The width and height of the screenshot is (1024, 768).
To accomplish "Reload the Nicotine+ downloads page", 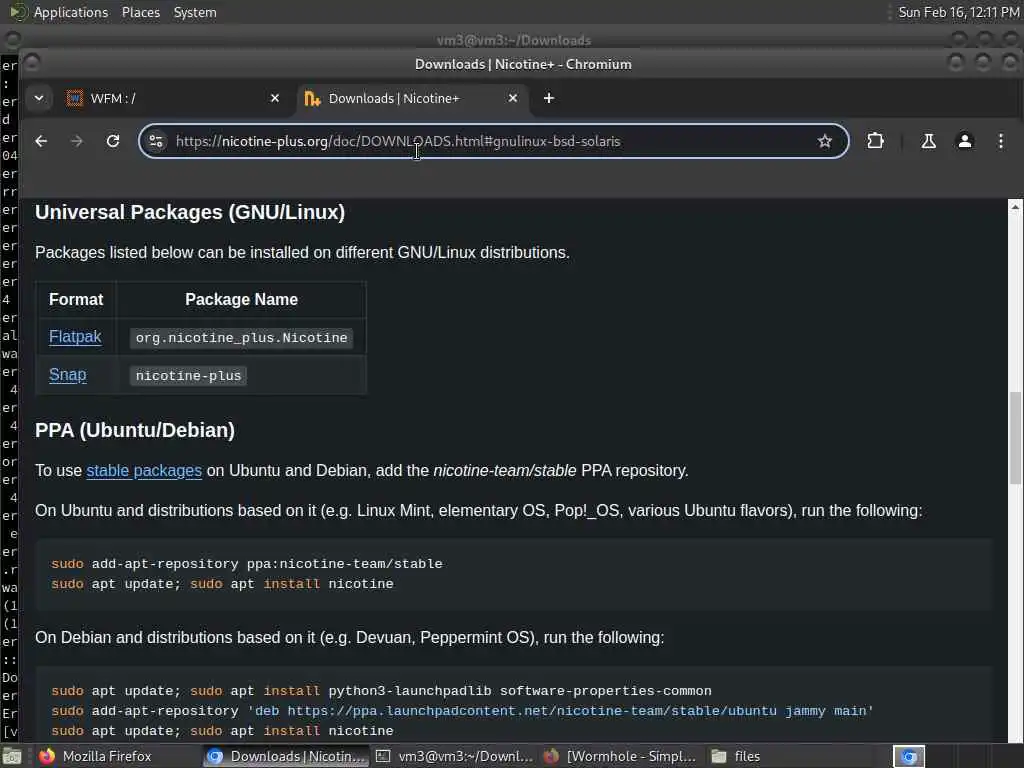I will [113, 141].
